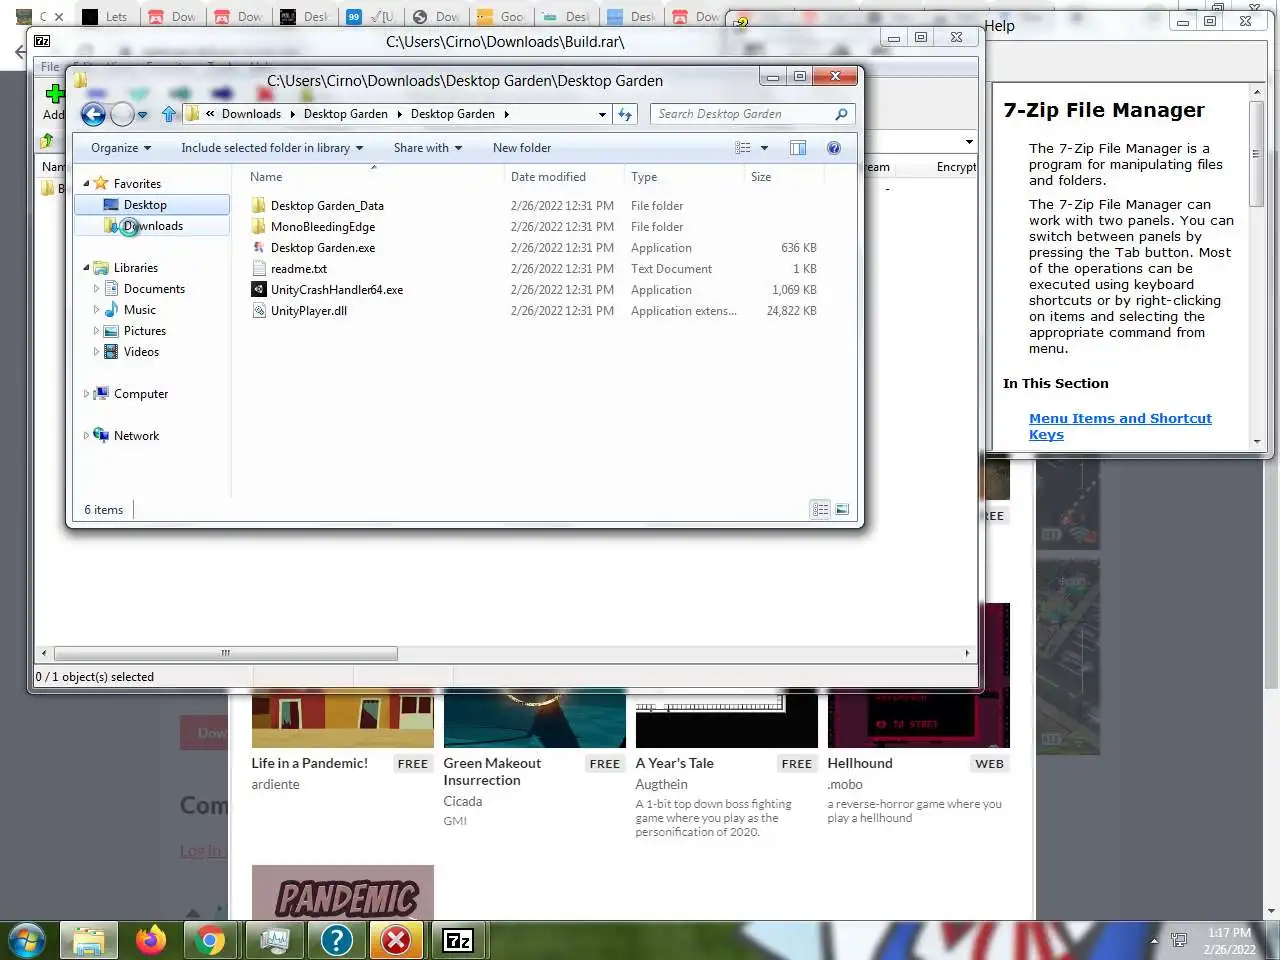Select the Libraries item in navigation pane
This screenshot has height=960, width=1280.
135,268
